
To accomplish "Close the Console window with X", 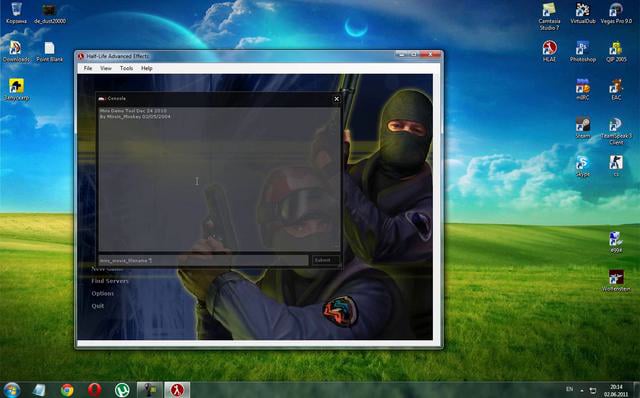I will [336, 99].
